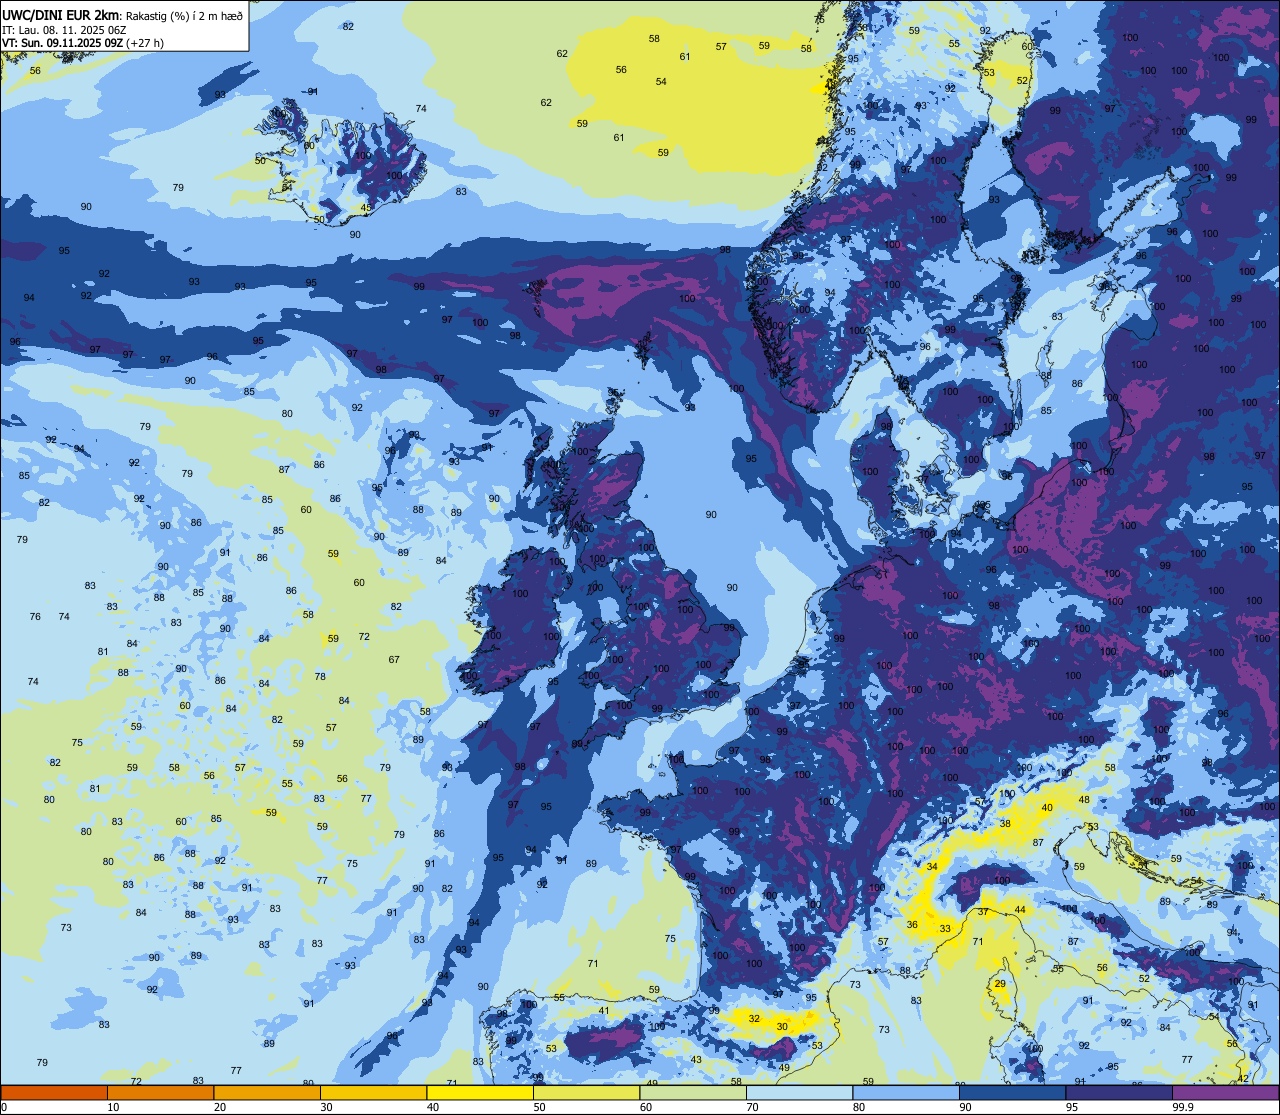Pick the 50–60 yellow-green legend swatch
Viewport: 1280px width, 1115px height.
pyautogui.click(x=586, y=1093)
